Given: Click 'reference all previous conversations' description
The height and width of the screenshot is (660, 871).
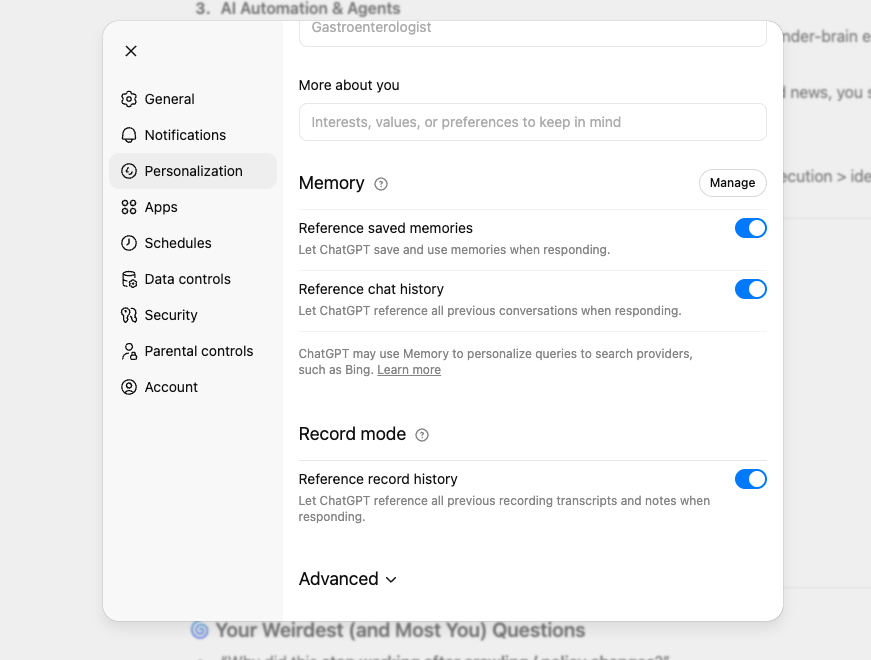Looking at the screenshot, I should 489,311.
